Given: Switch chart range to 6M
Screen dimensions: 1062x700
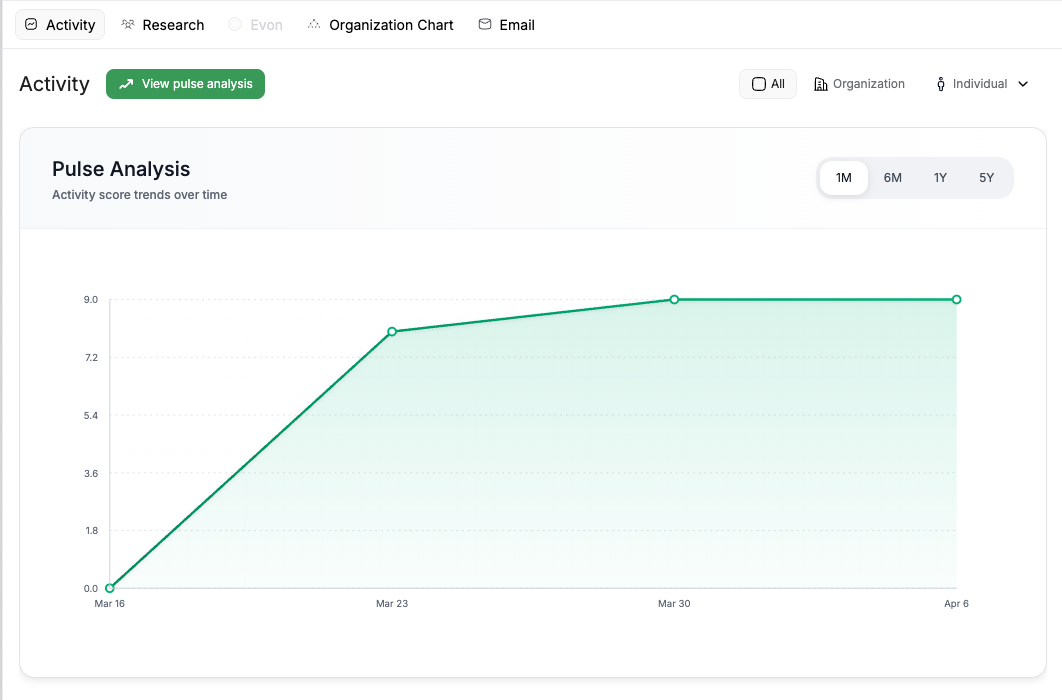Looking at the screenshot, I should click(892, 178).
